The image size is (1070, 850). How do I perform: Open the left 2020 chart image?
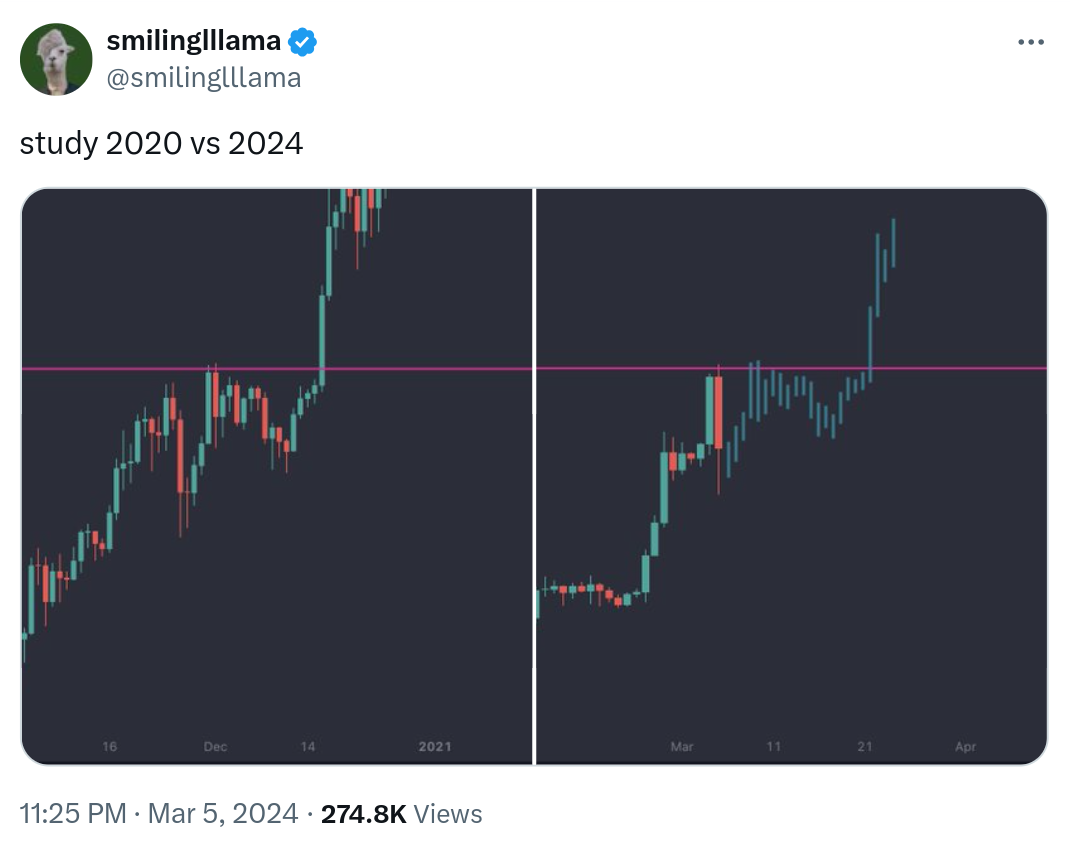pos(276,476)
